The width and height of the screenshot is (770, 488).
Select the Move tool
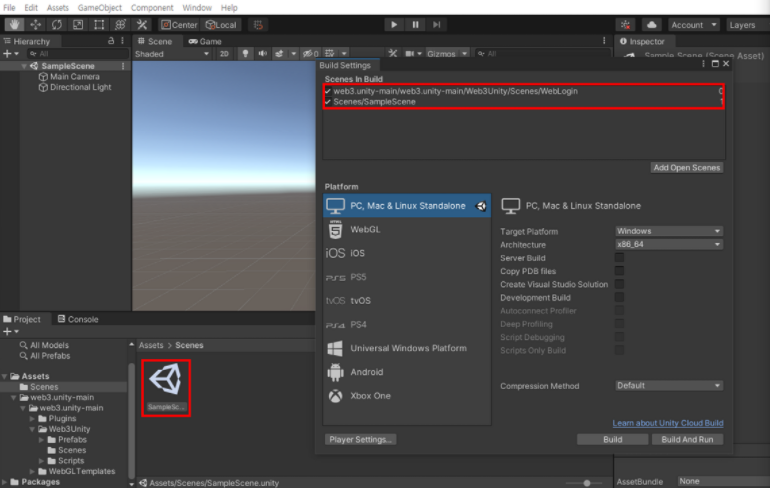(x=35, y=25)
